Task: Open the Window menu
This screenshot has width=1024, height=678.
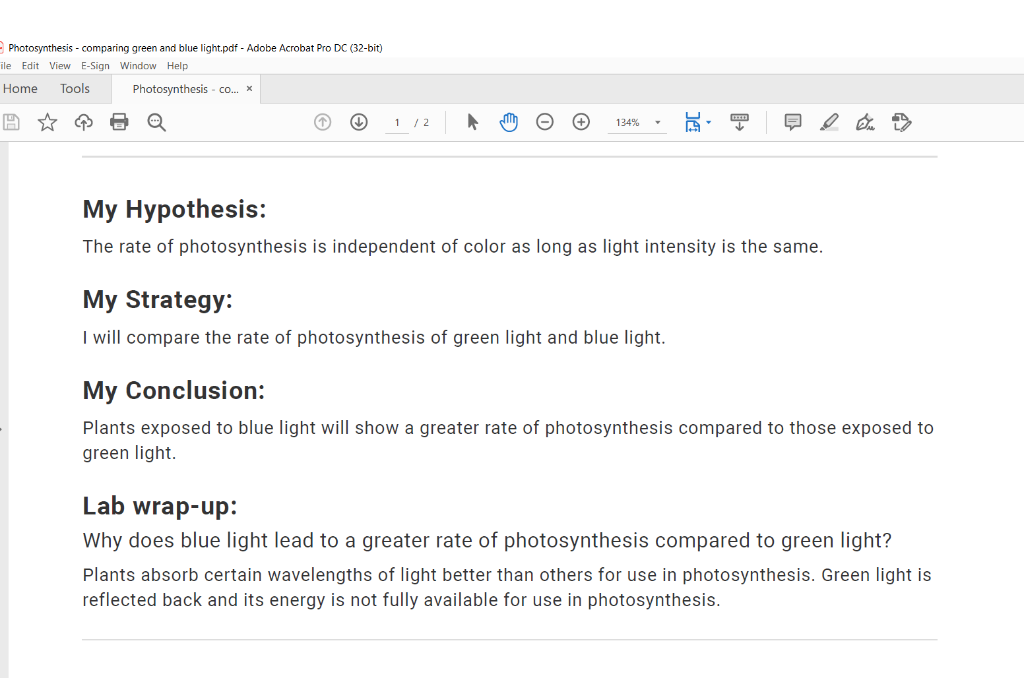Action: (138, 66)
